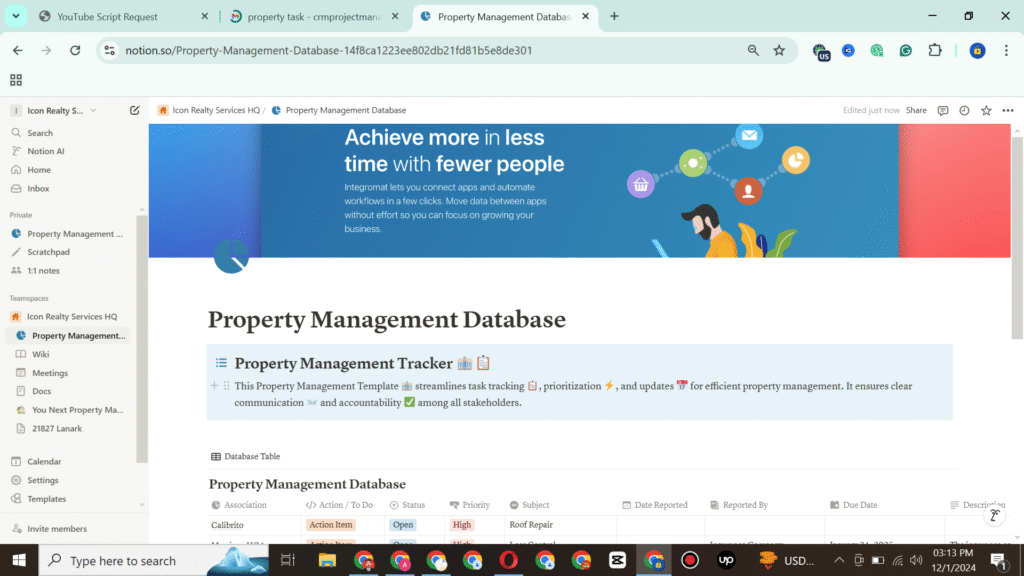This screenshot has width=1024, height=576.
Task: Open the 21827 Lanark page
Action: (57, 428)
